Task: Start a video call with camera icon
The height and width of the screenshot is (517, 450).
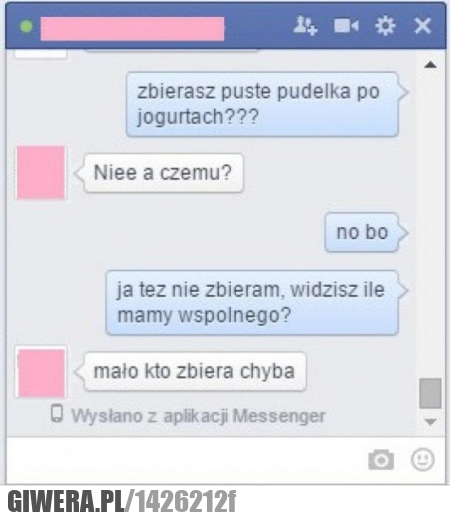Action: tap(346, 26)
